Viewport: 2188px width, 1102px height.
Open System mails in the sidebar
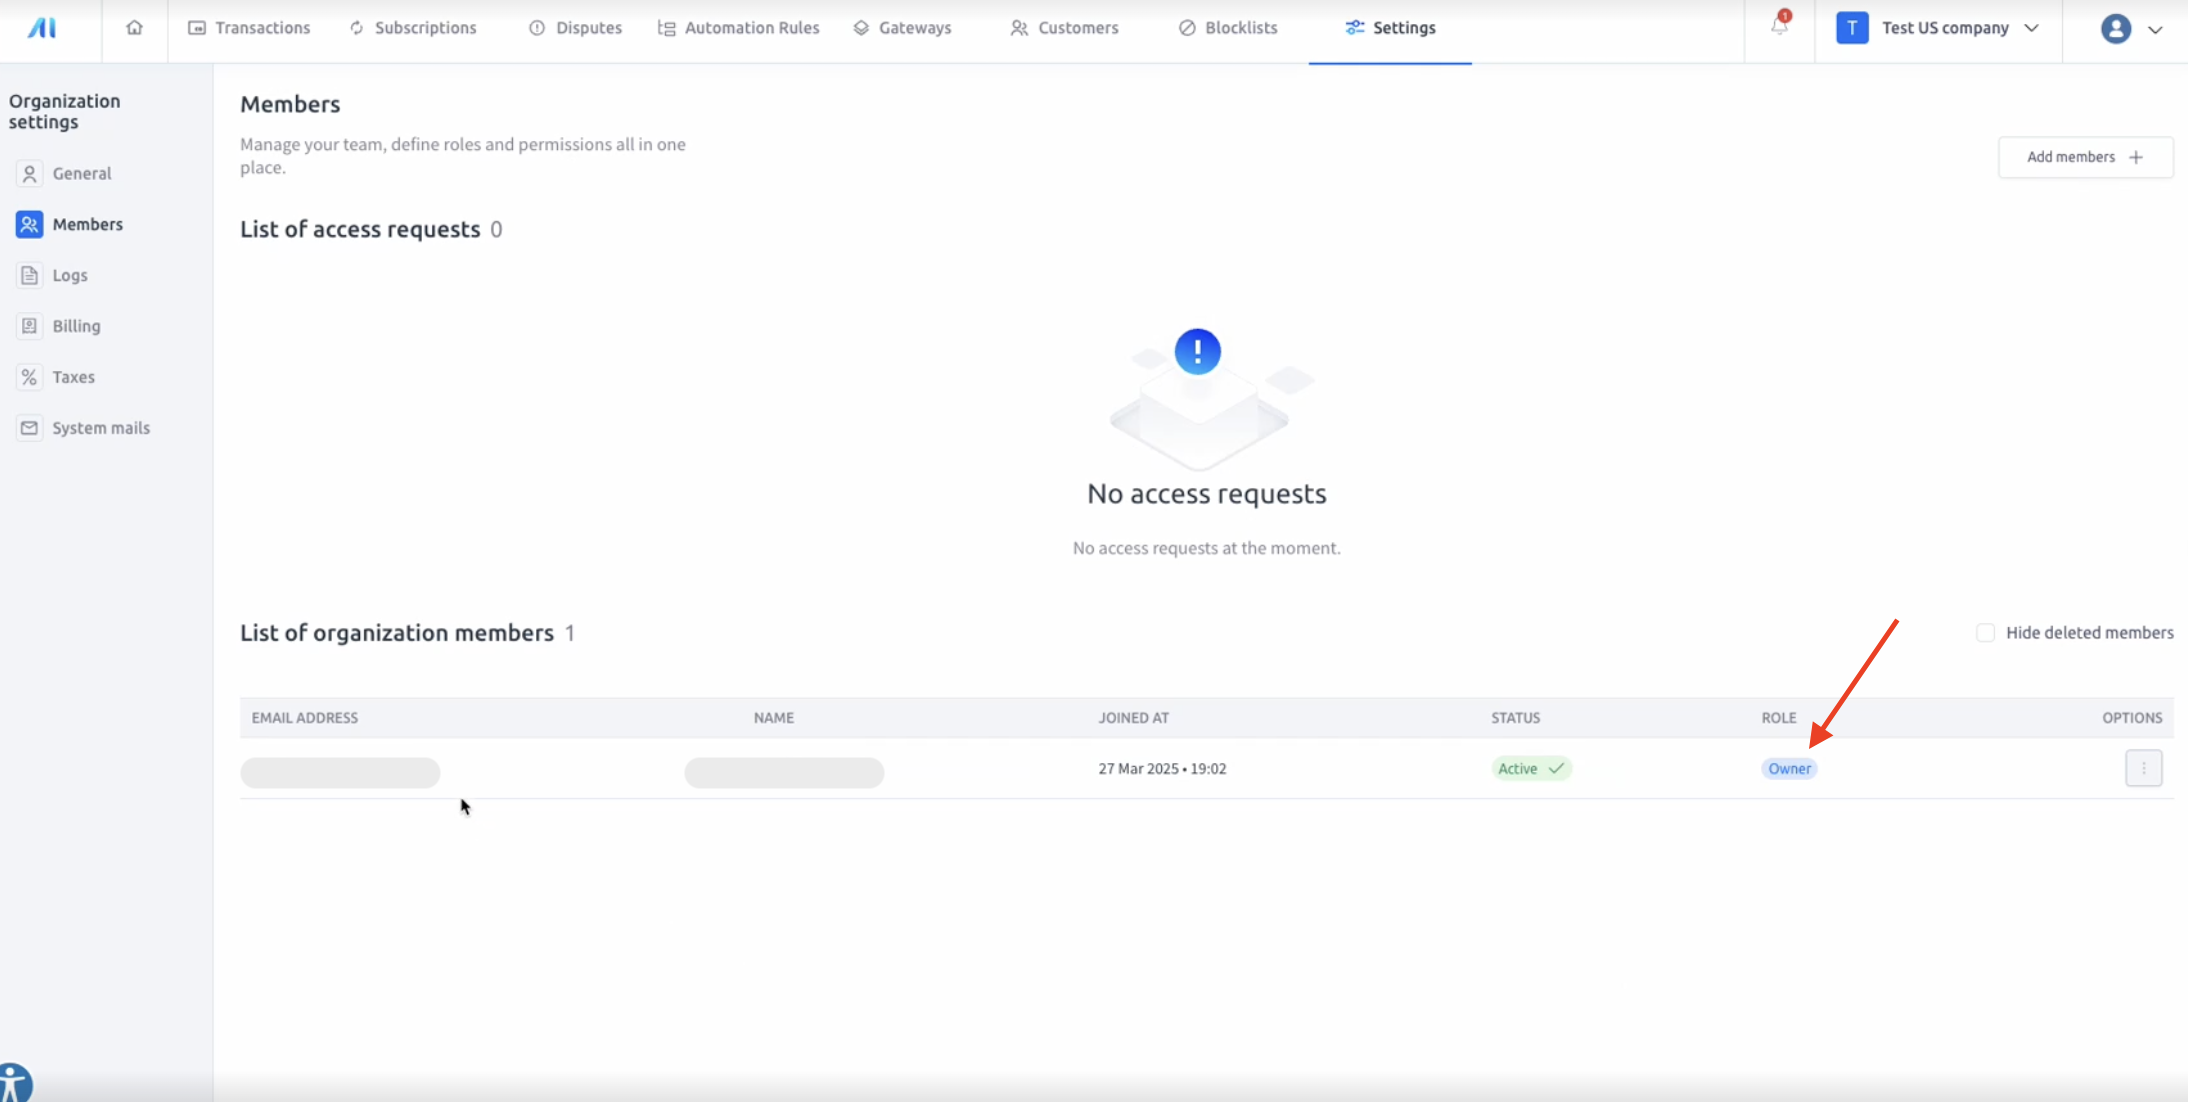coord(100,428)
